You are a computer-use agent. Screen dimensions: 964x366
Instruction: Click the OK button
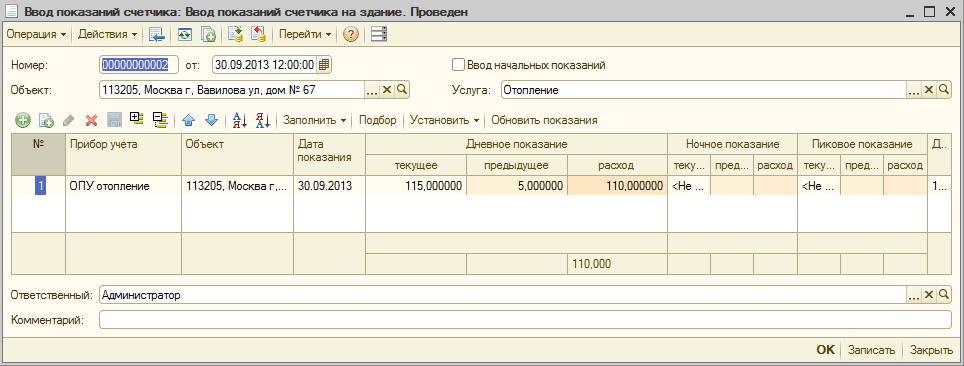(x=826, y=350)
